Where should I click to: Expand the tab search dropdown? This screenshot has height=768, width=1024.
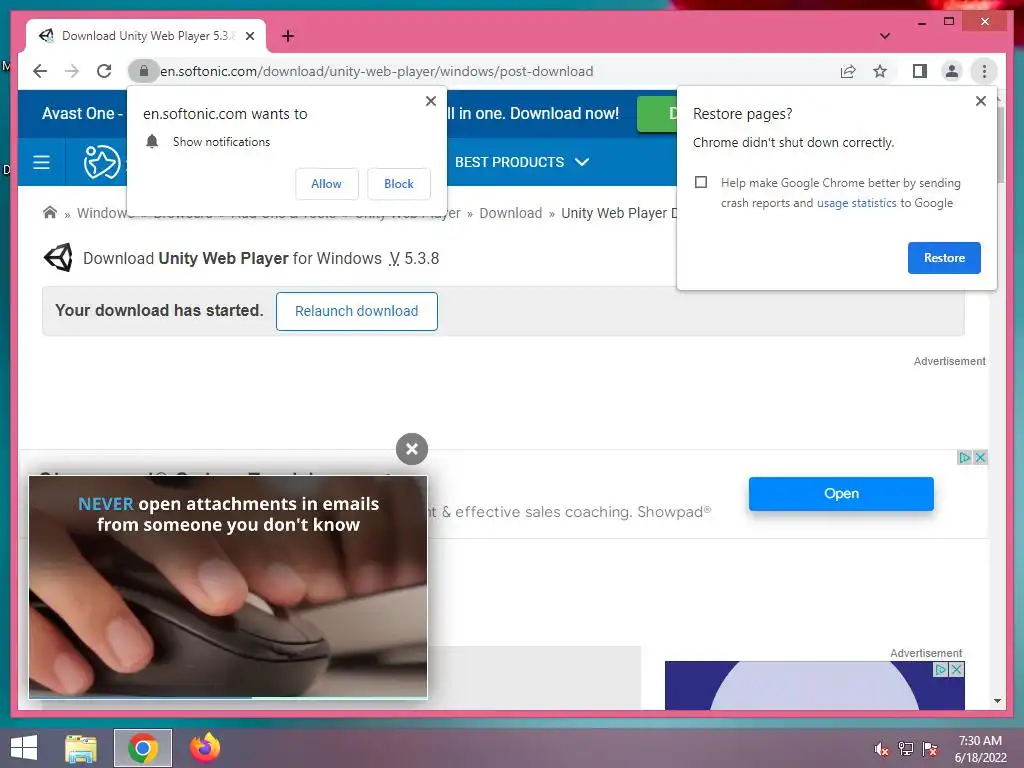(x=884, y=36)
